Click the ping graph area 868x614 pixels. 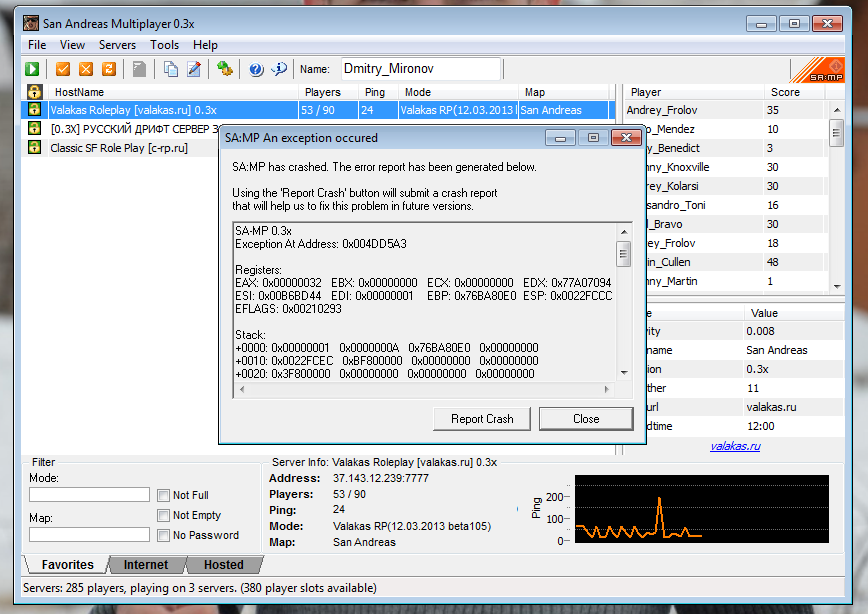(701, 509)
